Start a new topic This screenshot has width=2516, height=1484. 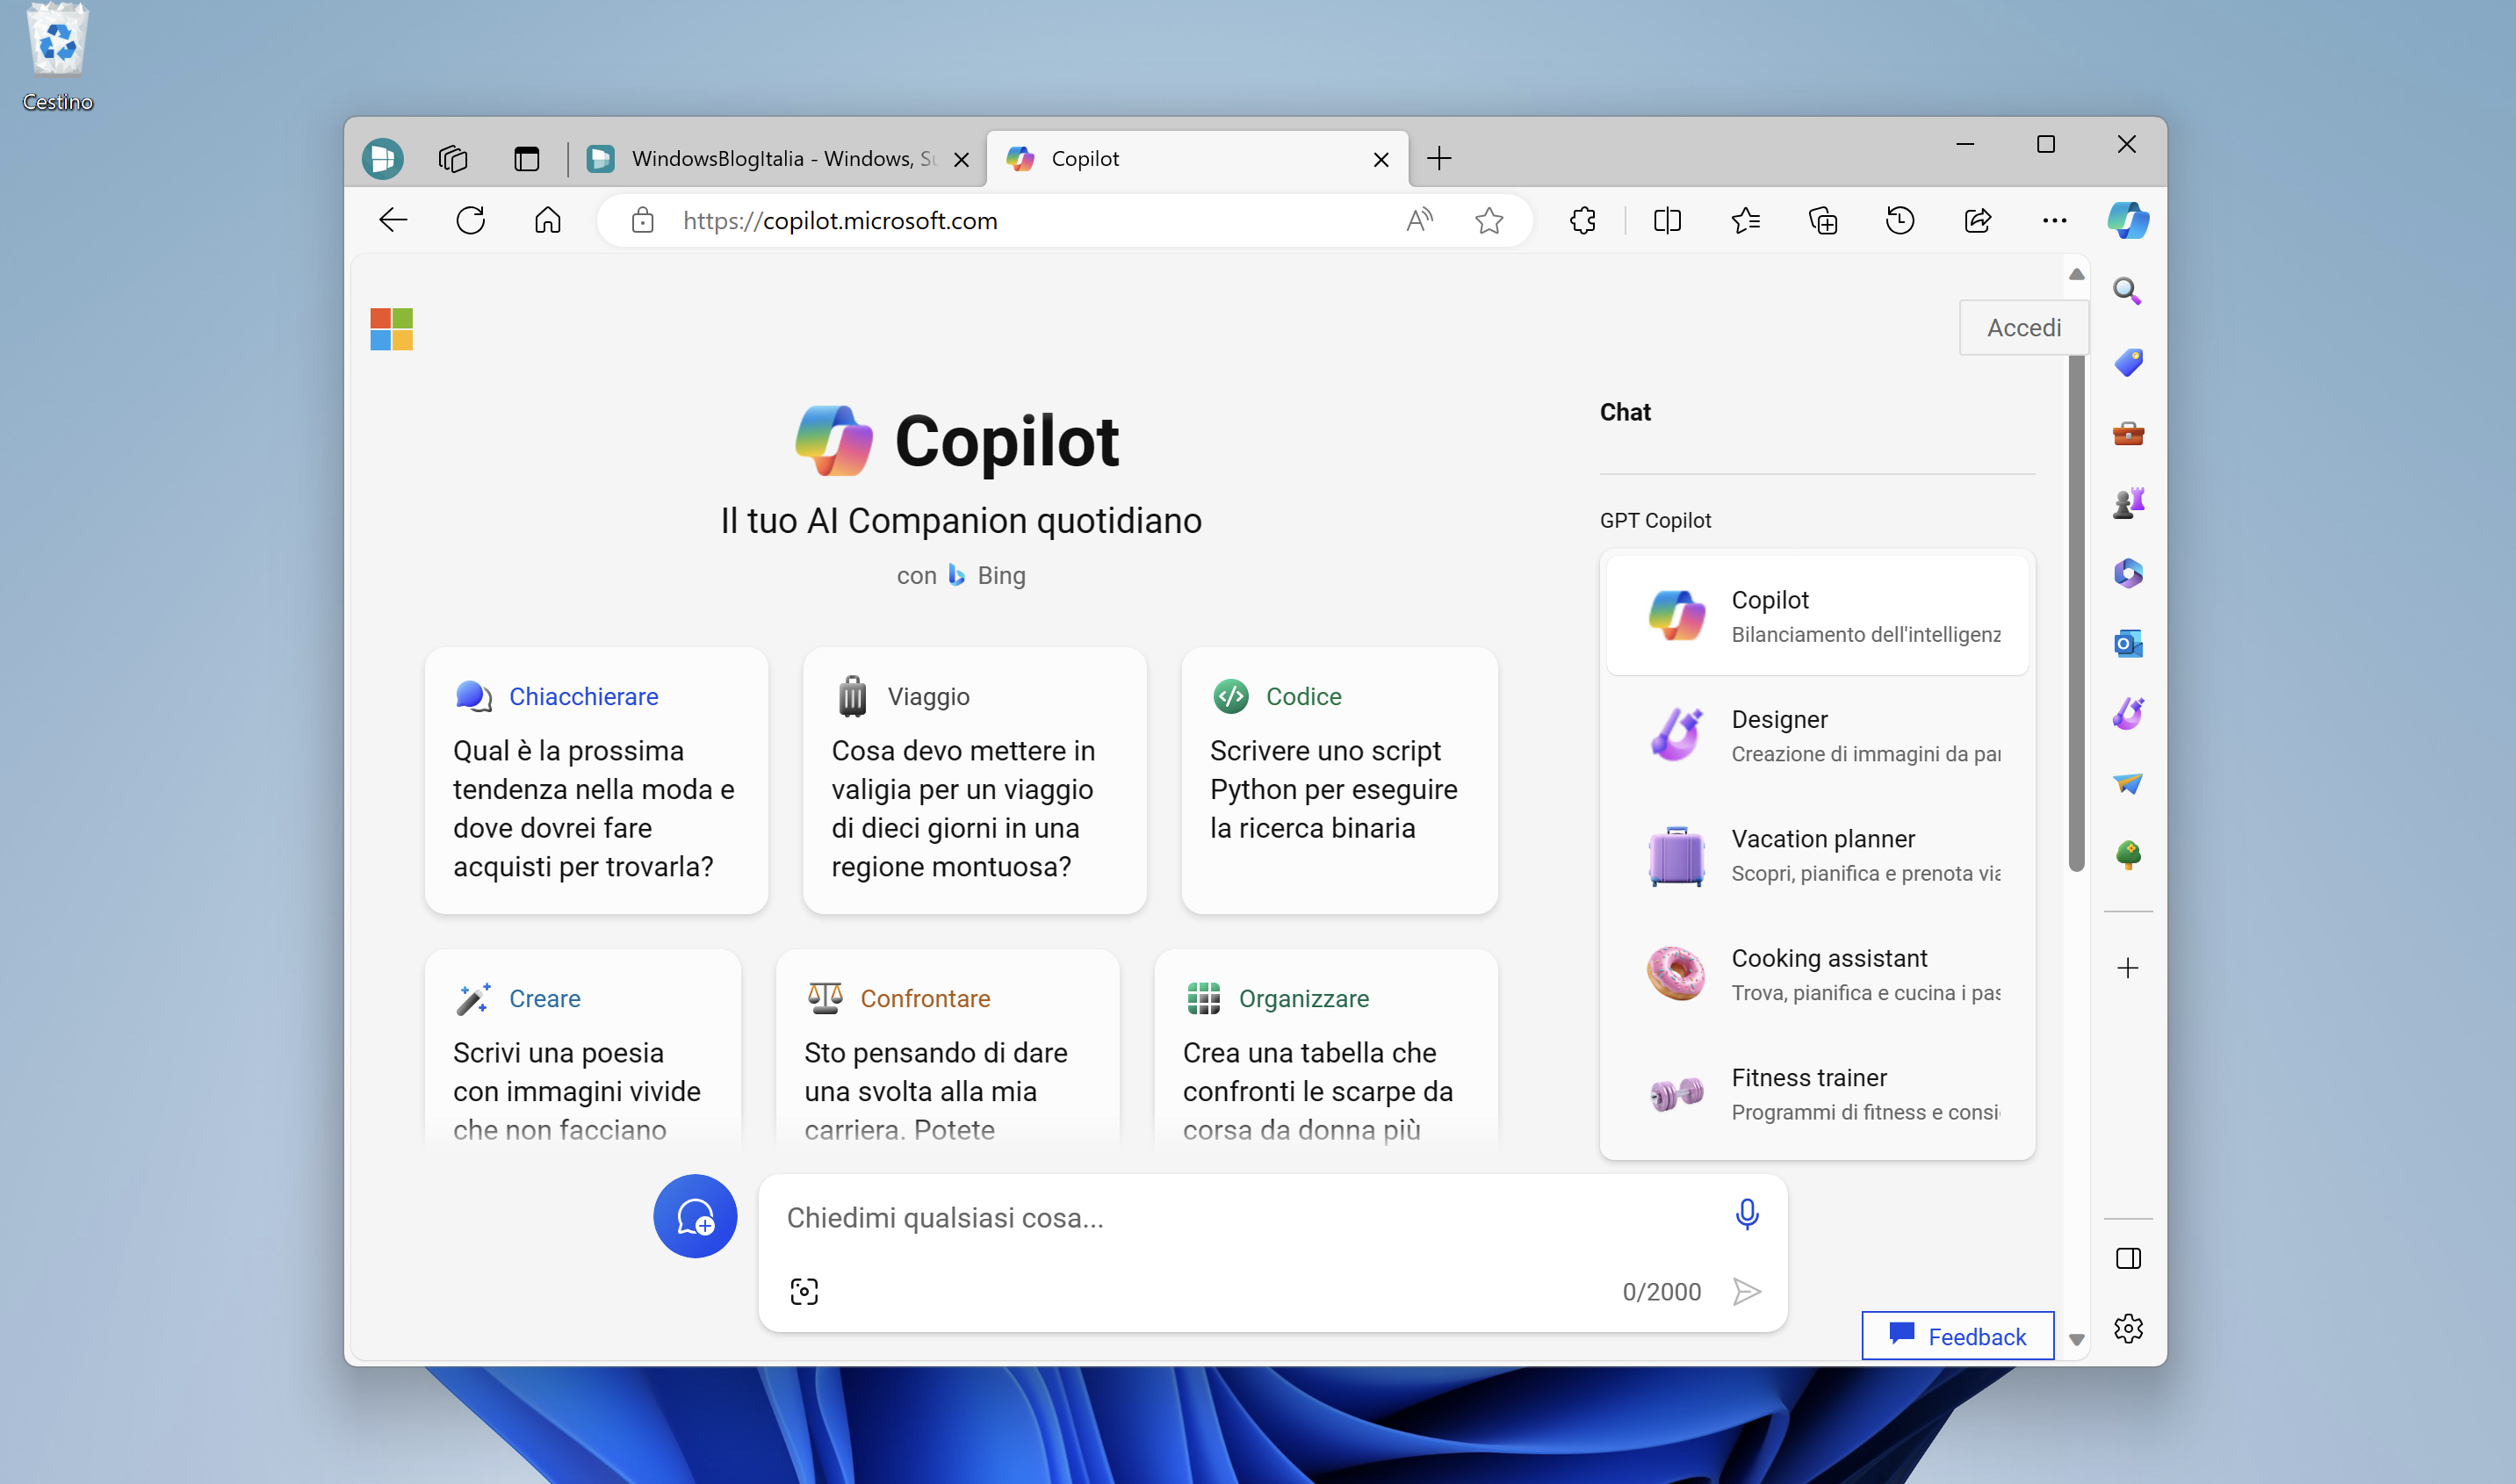695,1216
